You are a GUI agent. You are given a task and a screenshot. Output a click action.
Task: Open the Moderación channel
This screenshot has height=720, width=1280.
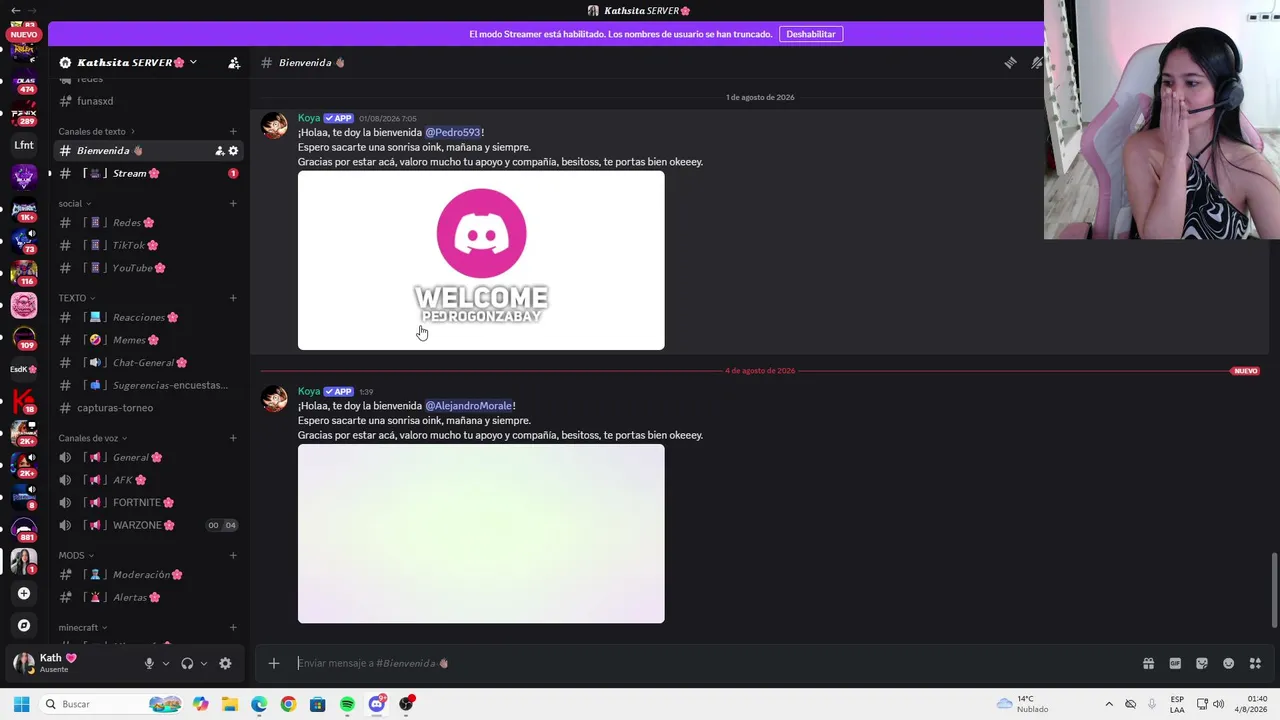coord(147,575)
